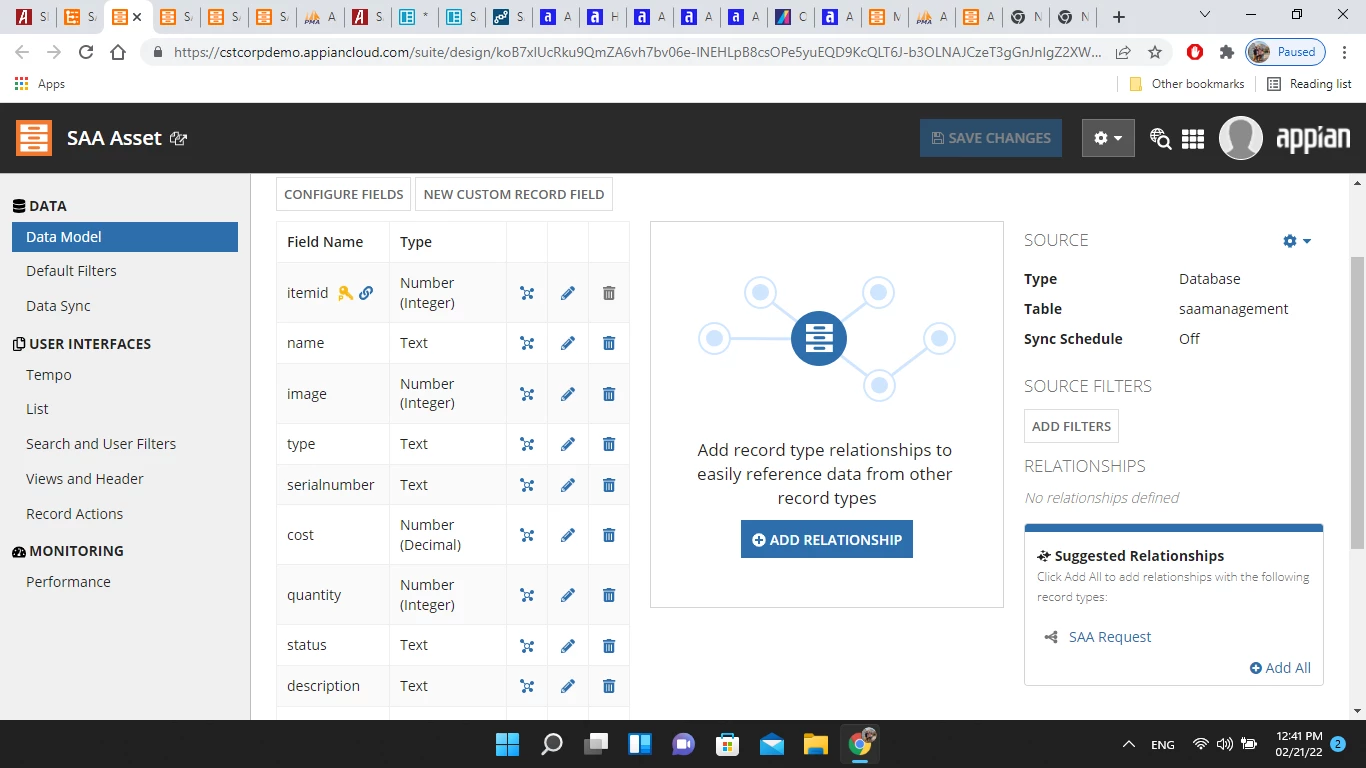This screenshot has width=1366, height=768.
Task: Bookmark this page with the star icon
Action: (1155, 52)
